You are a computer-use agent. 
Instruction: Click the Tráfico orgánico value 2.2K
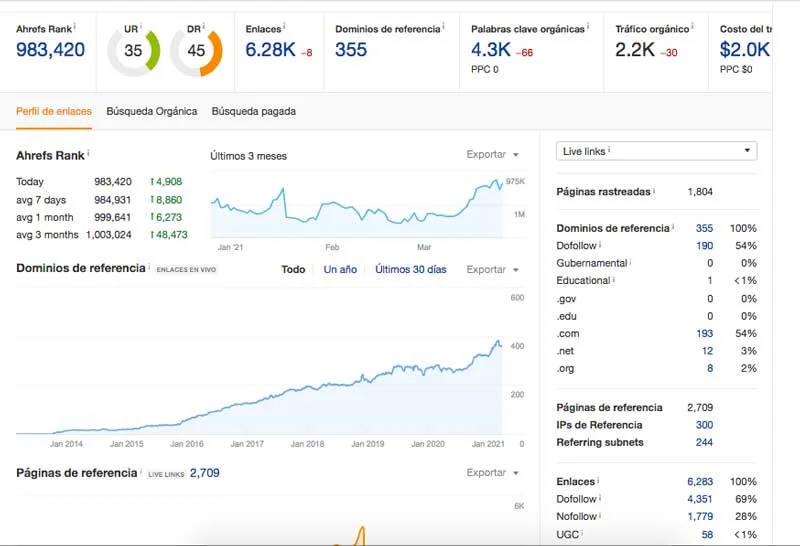(x=635, y=49)
